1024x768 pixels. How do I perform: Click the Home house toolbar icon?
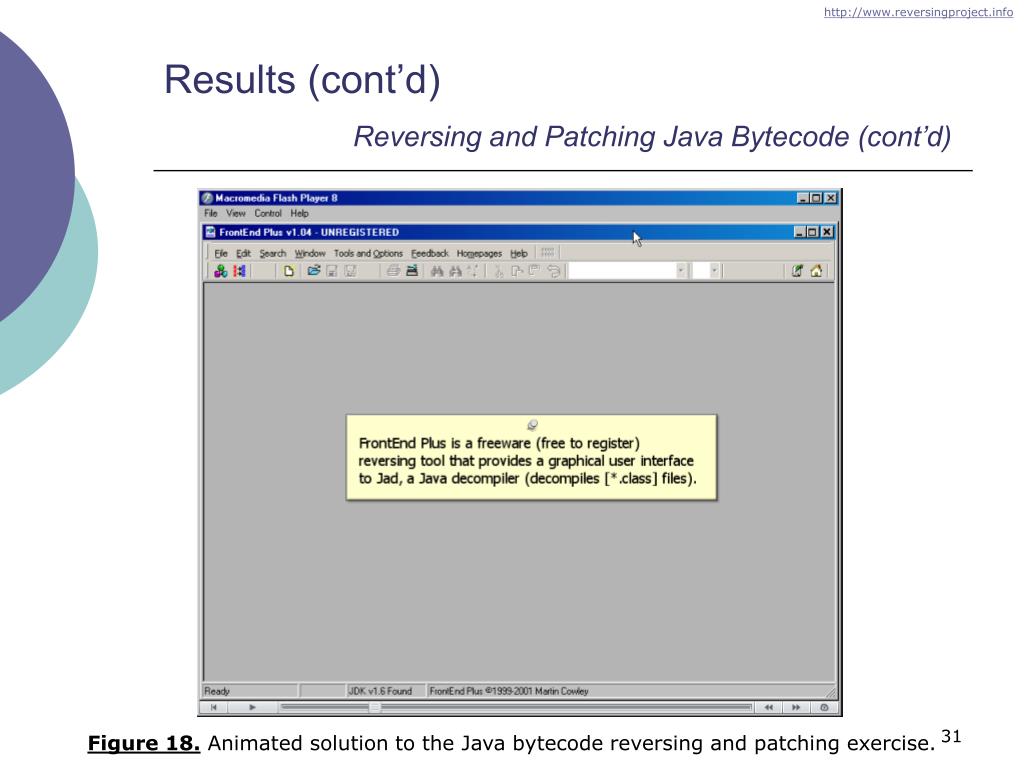[816, 271]
